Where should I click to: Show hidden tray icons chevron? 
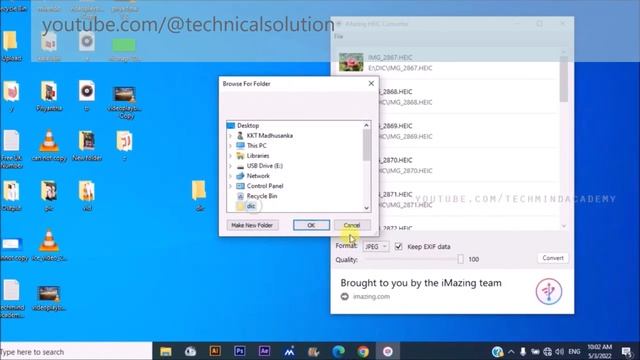[x=511, y=351]
